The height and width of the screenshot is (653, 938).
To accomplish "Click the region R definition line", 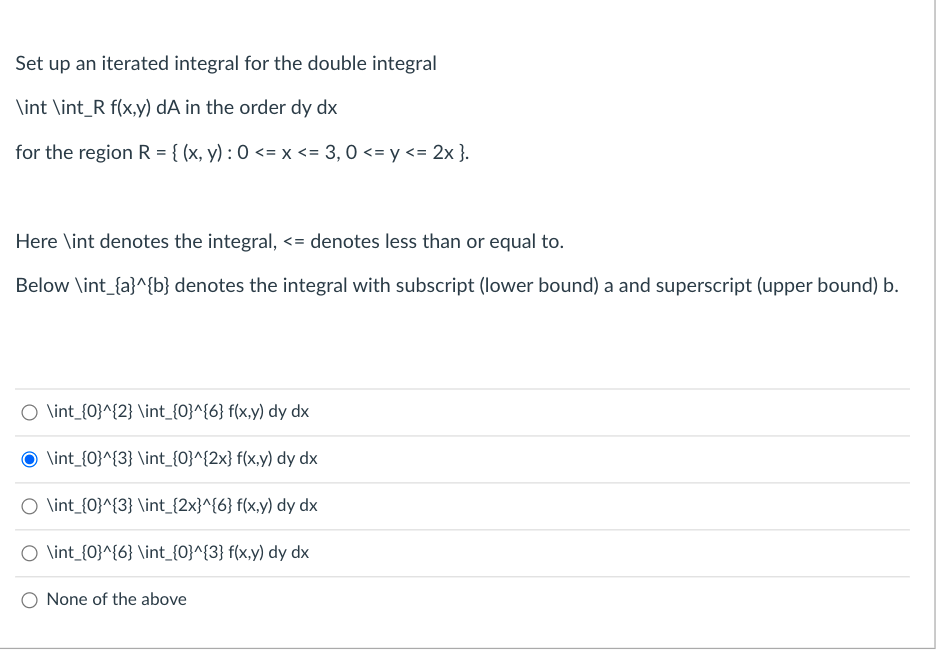I will click(x=240, y=152).
